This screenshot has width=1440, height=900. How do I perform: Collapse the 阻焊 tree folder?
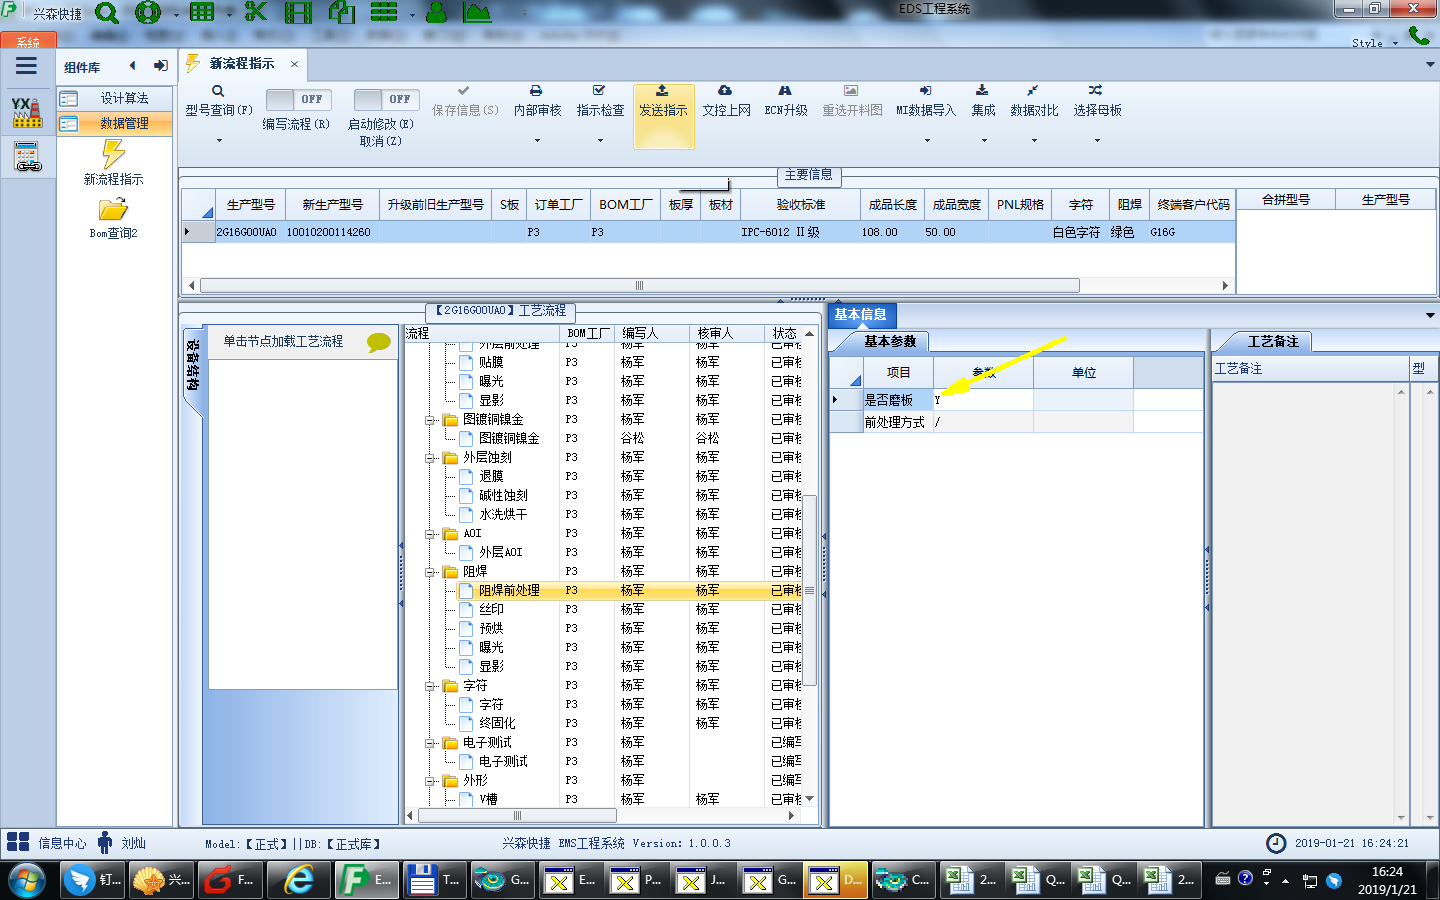pyautogui.click(x=430, y=572)
